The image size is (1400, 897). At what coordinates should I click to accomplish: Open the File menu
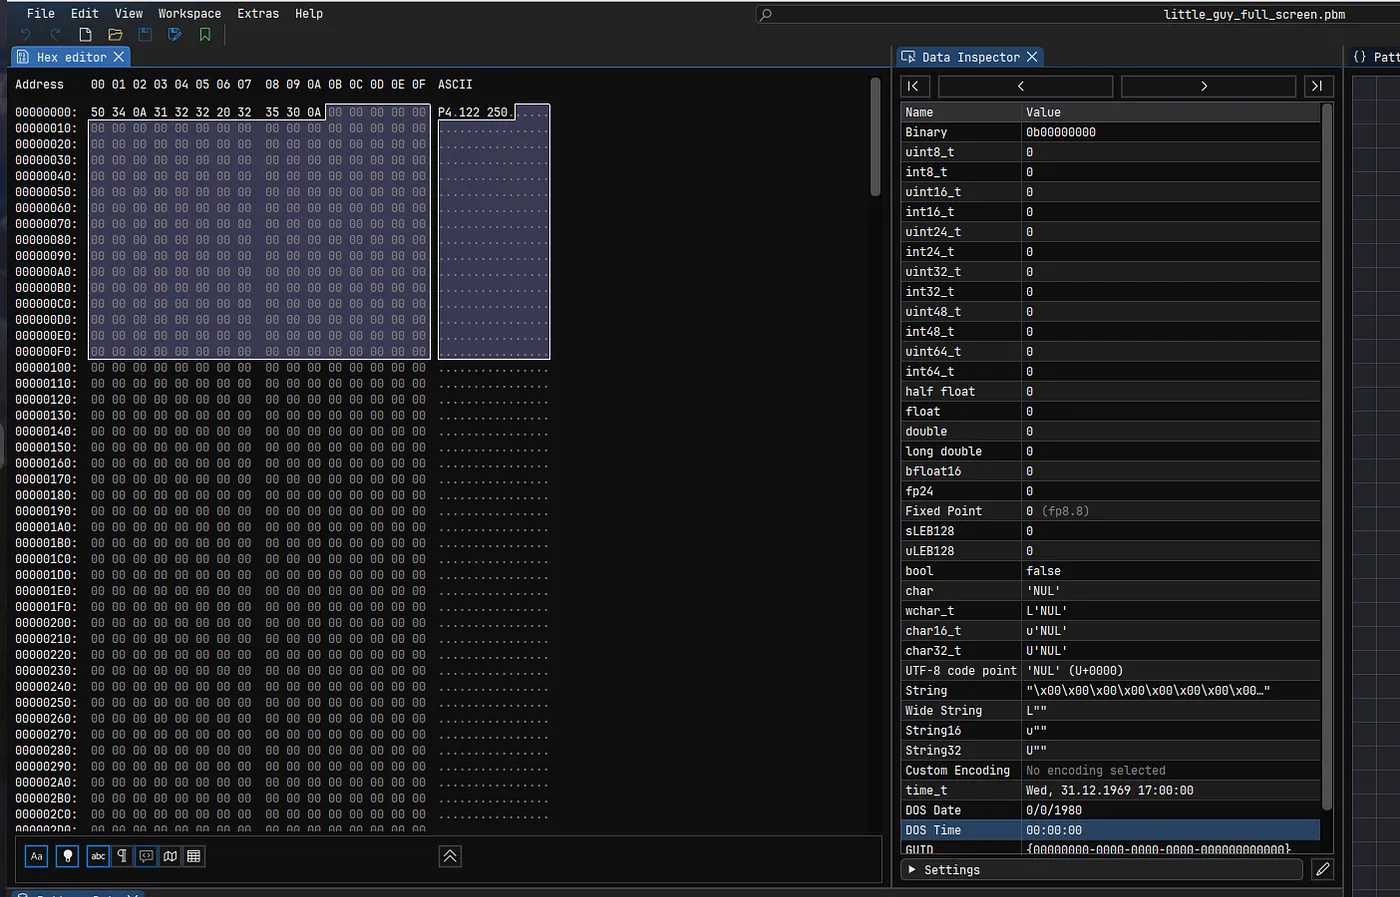(x=41, y=14)
